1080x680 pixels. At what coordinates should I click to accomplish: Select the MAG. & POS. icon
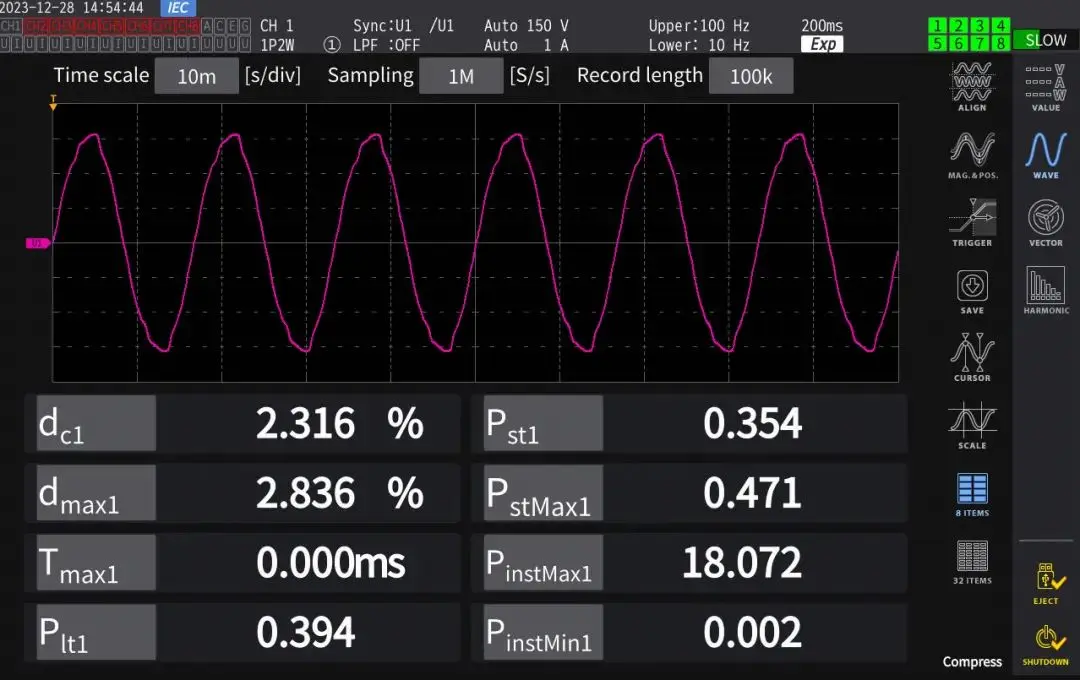[971, 152]
